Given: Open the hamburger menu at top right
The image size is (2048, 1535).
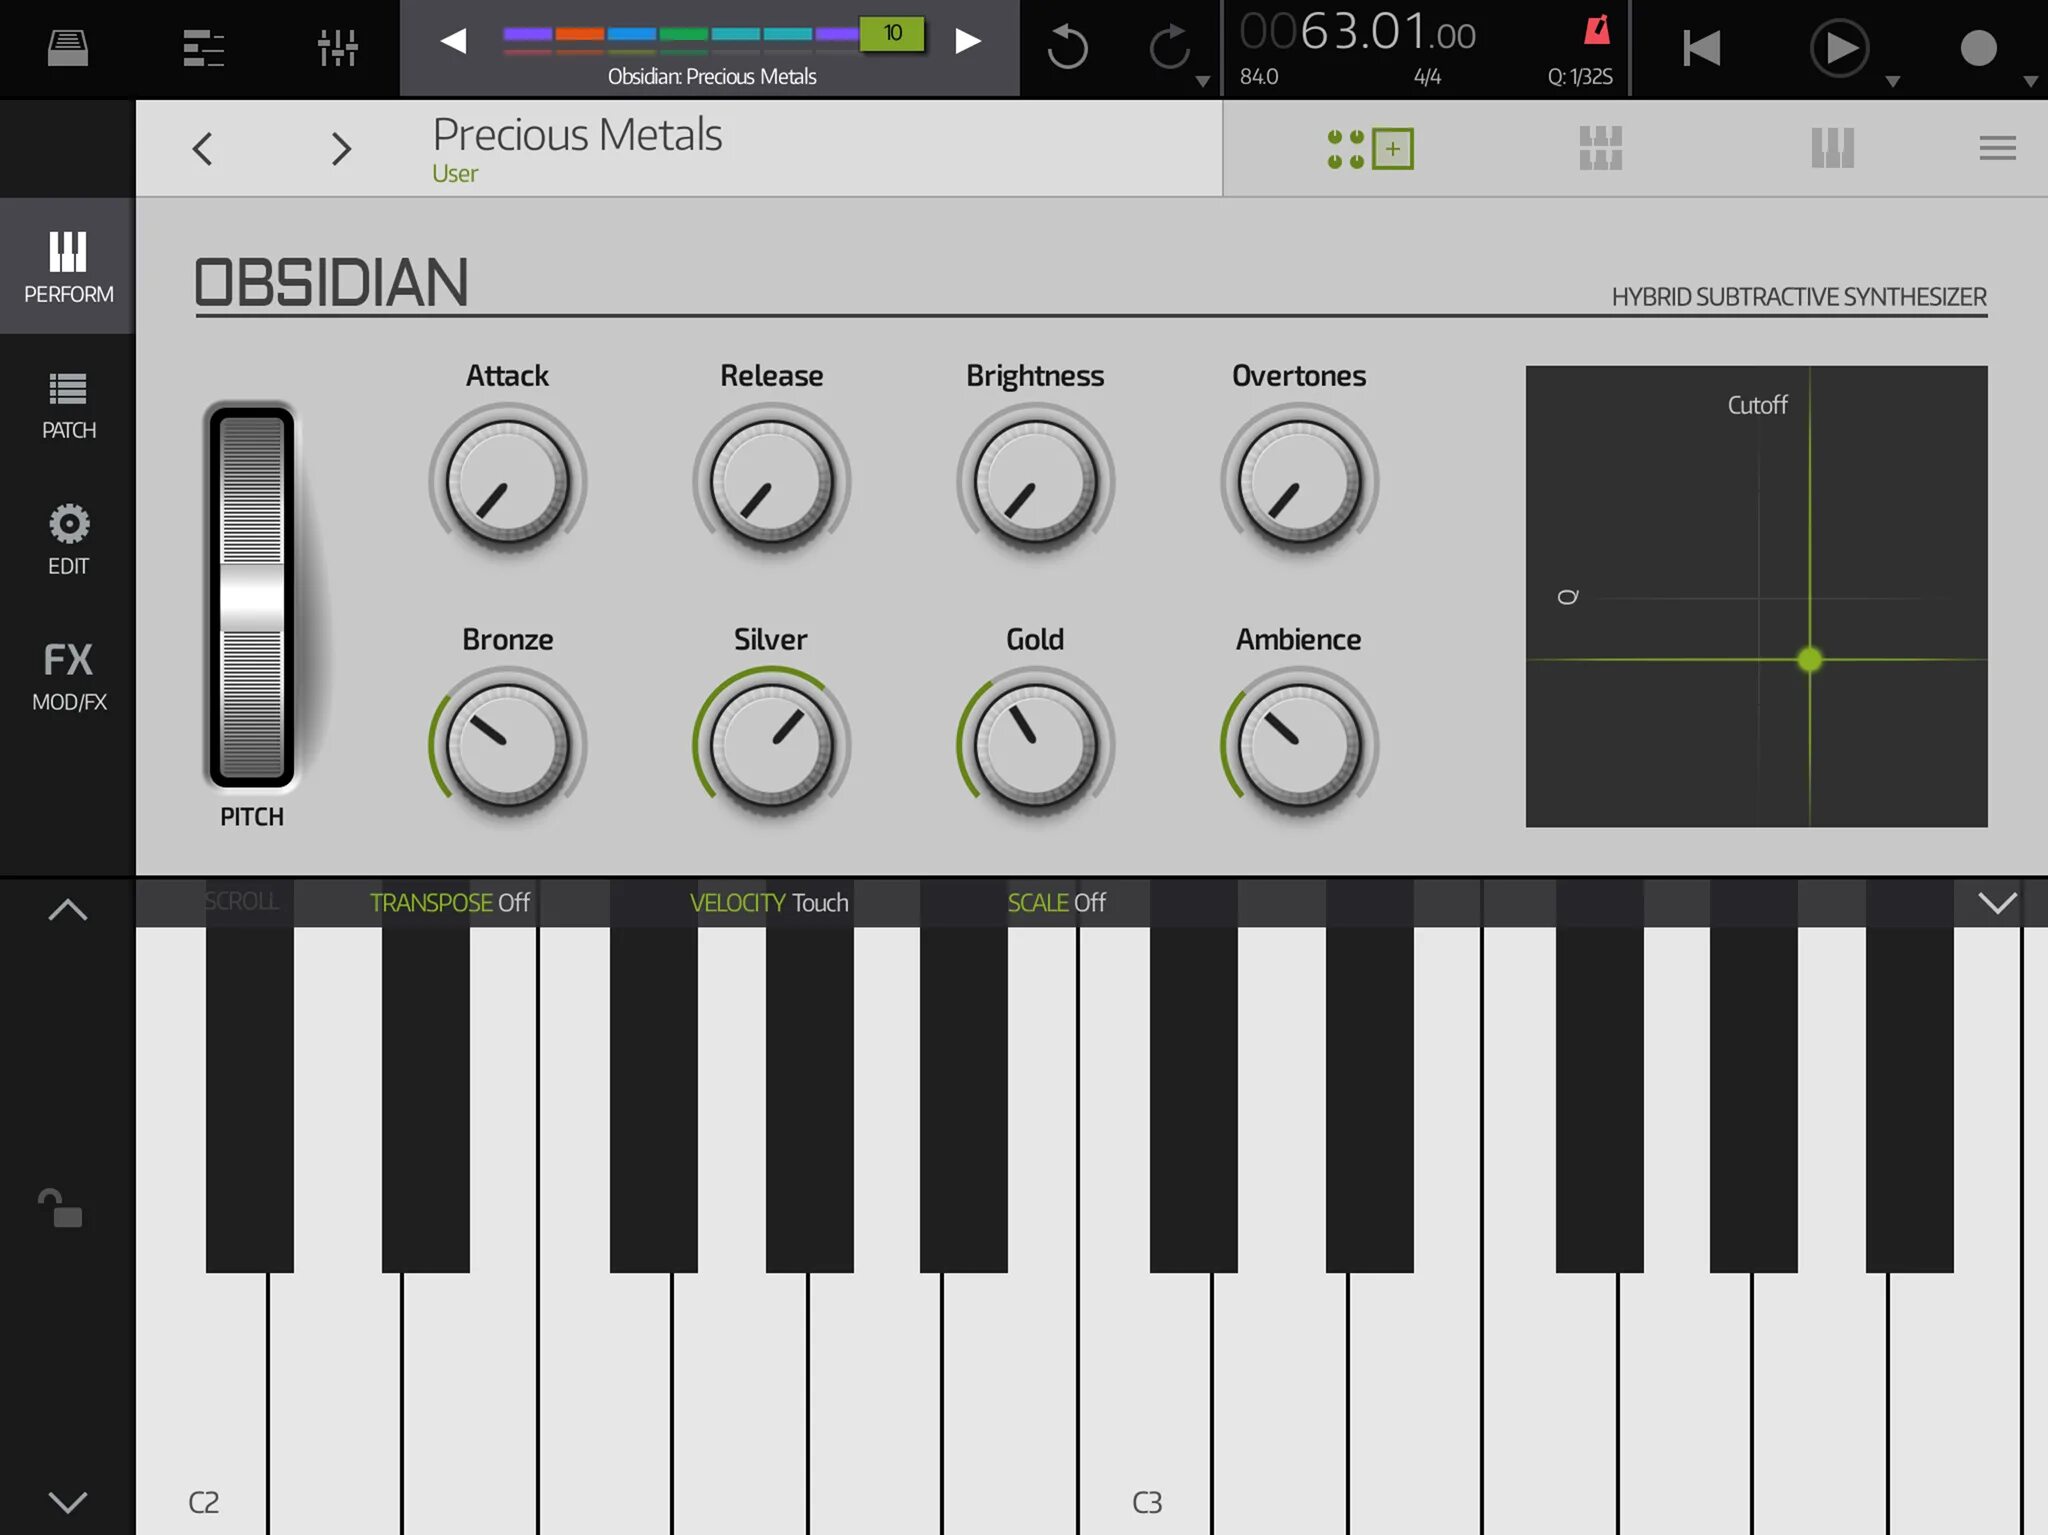Looking at the screenshot, I should pos(1997,149).
